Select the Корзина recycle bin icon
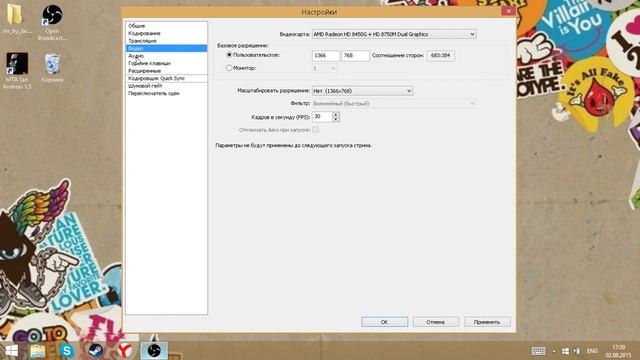640x360 pixels. [x=52, y=68]
